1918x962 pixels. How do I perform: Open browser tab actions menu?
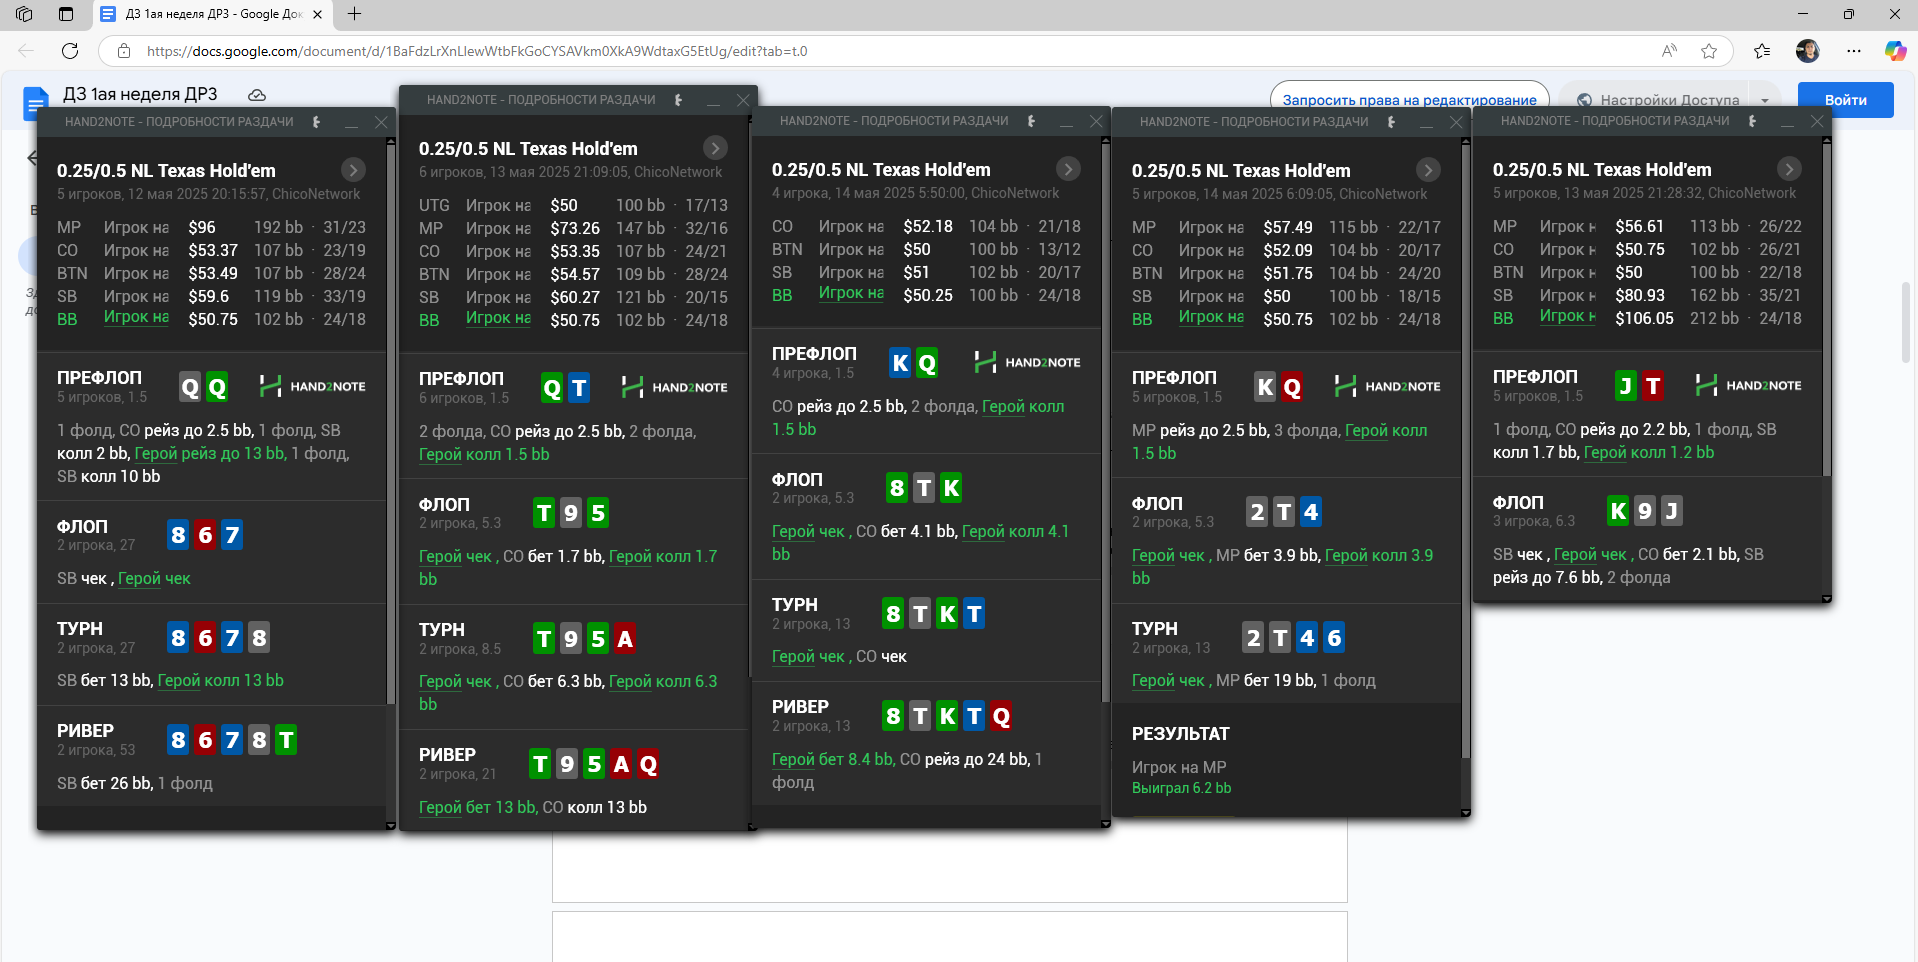(x=66, y=14)
